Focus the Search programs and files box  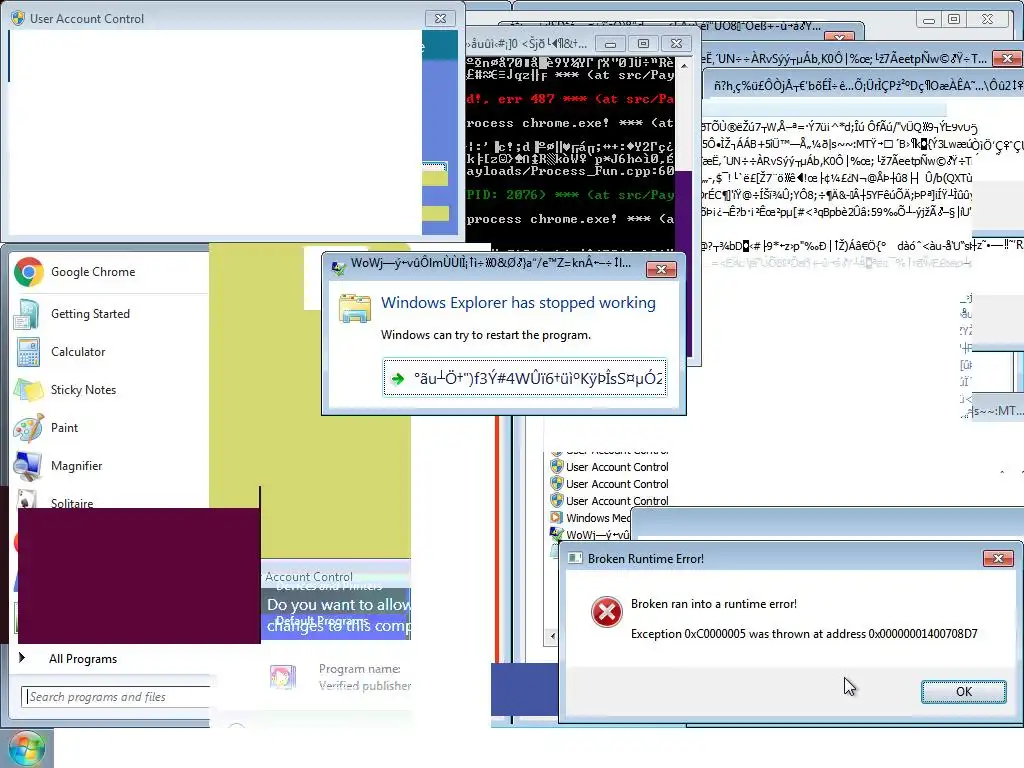pos(116,697)
